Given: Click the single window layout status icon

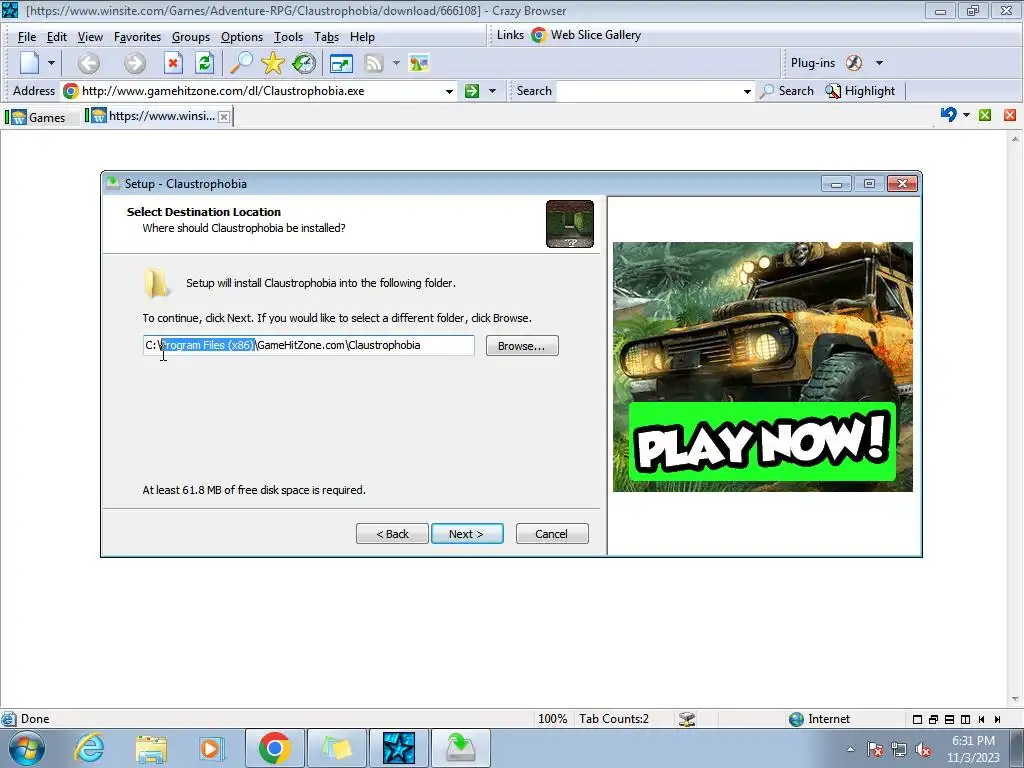Looking at the screenshot, I should click(917, 720).
